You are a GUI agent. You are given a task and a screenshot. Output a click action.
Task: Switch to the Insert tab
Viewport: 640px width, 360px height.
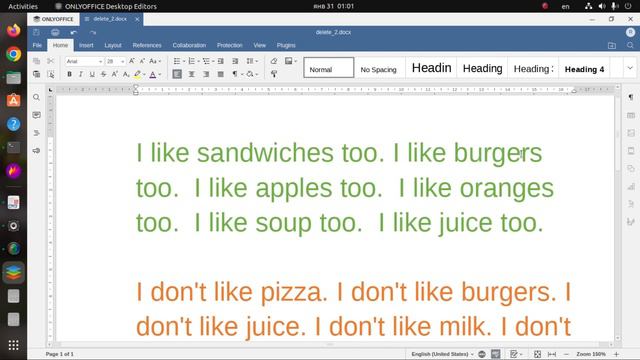coord(86,45)
